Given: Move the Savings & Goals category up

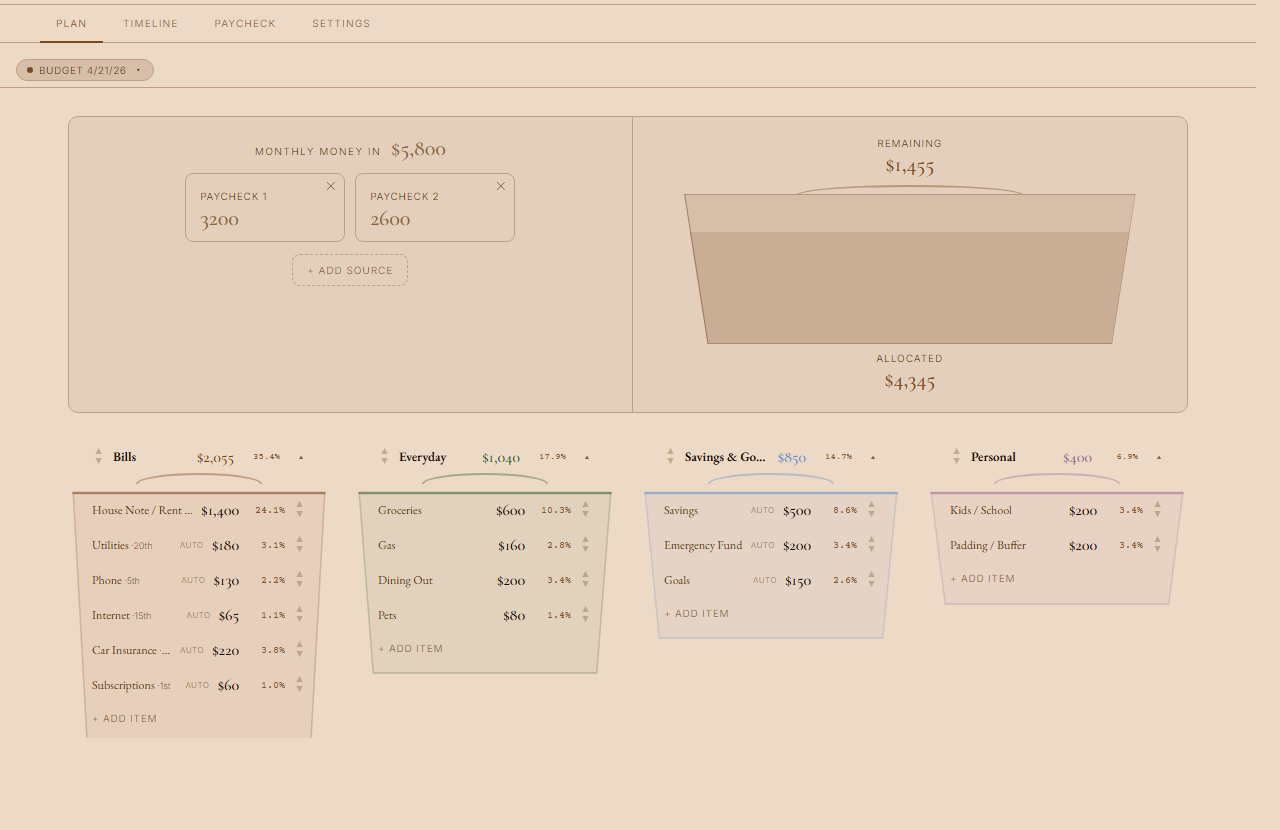Looking at the screenshot, I should (x=671, y=452).
